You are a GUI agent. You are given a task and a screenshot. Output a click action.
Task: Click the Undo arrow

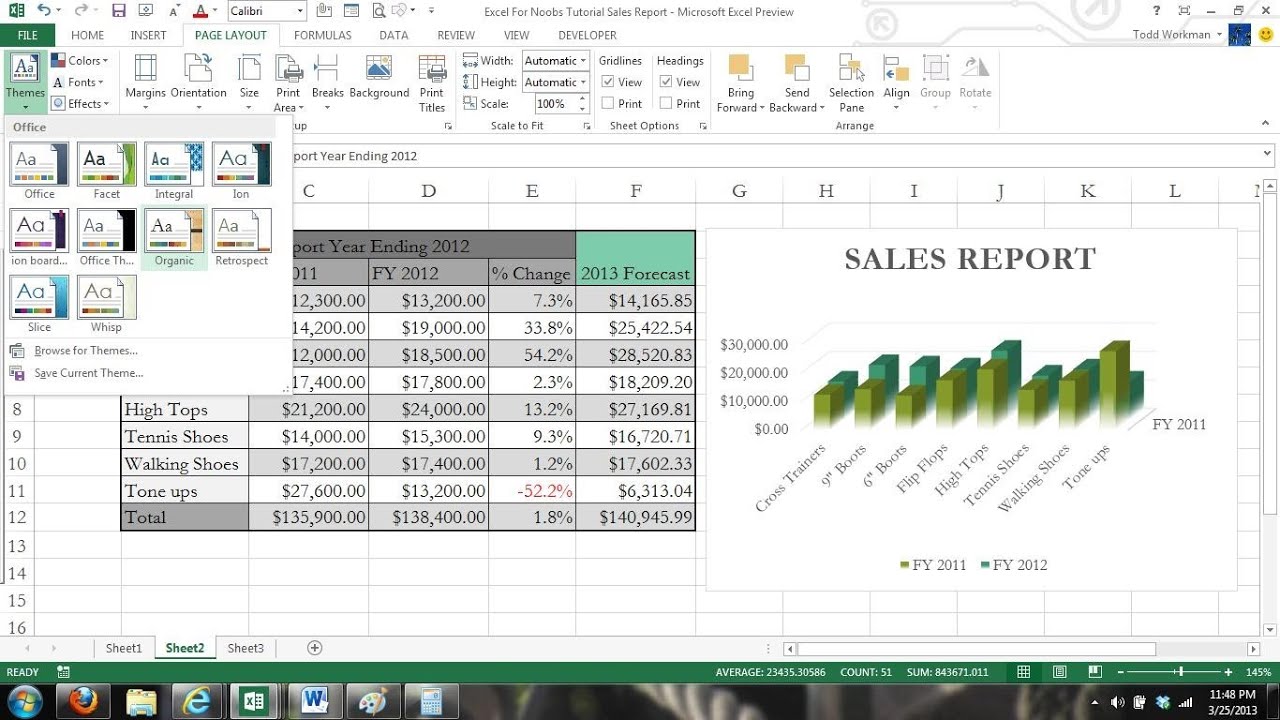tap(43, 11)
